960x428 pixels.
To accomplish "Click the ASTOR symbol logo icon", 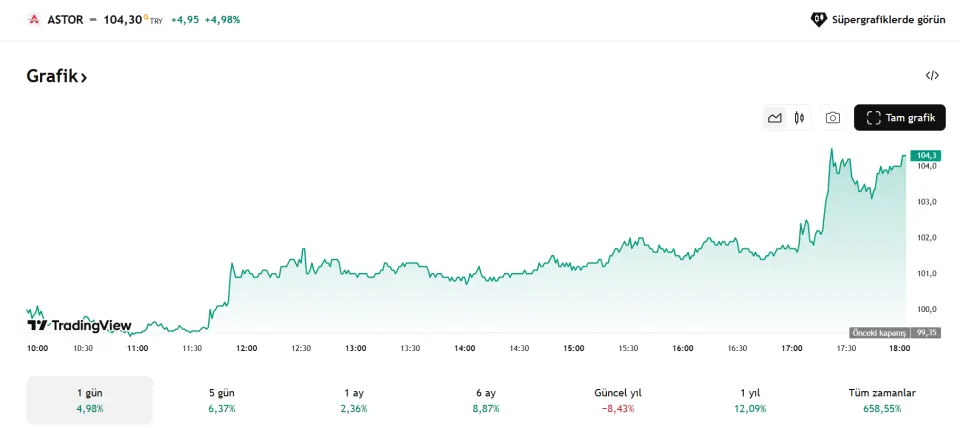I will [x=33, y=19].
